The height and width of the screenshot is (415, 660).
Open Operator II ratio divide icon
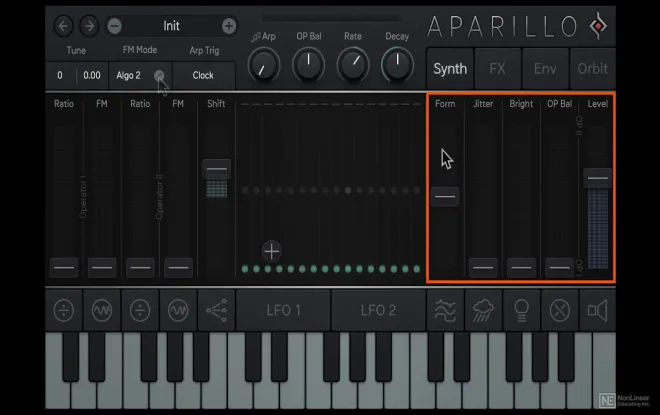pyautogui.click(x=140, y=311)
